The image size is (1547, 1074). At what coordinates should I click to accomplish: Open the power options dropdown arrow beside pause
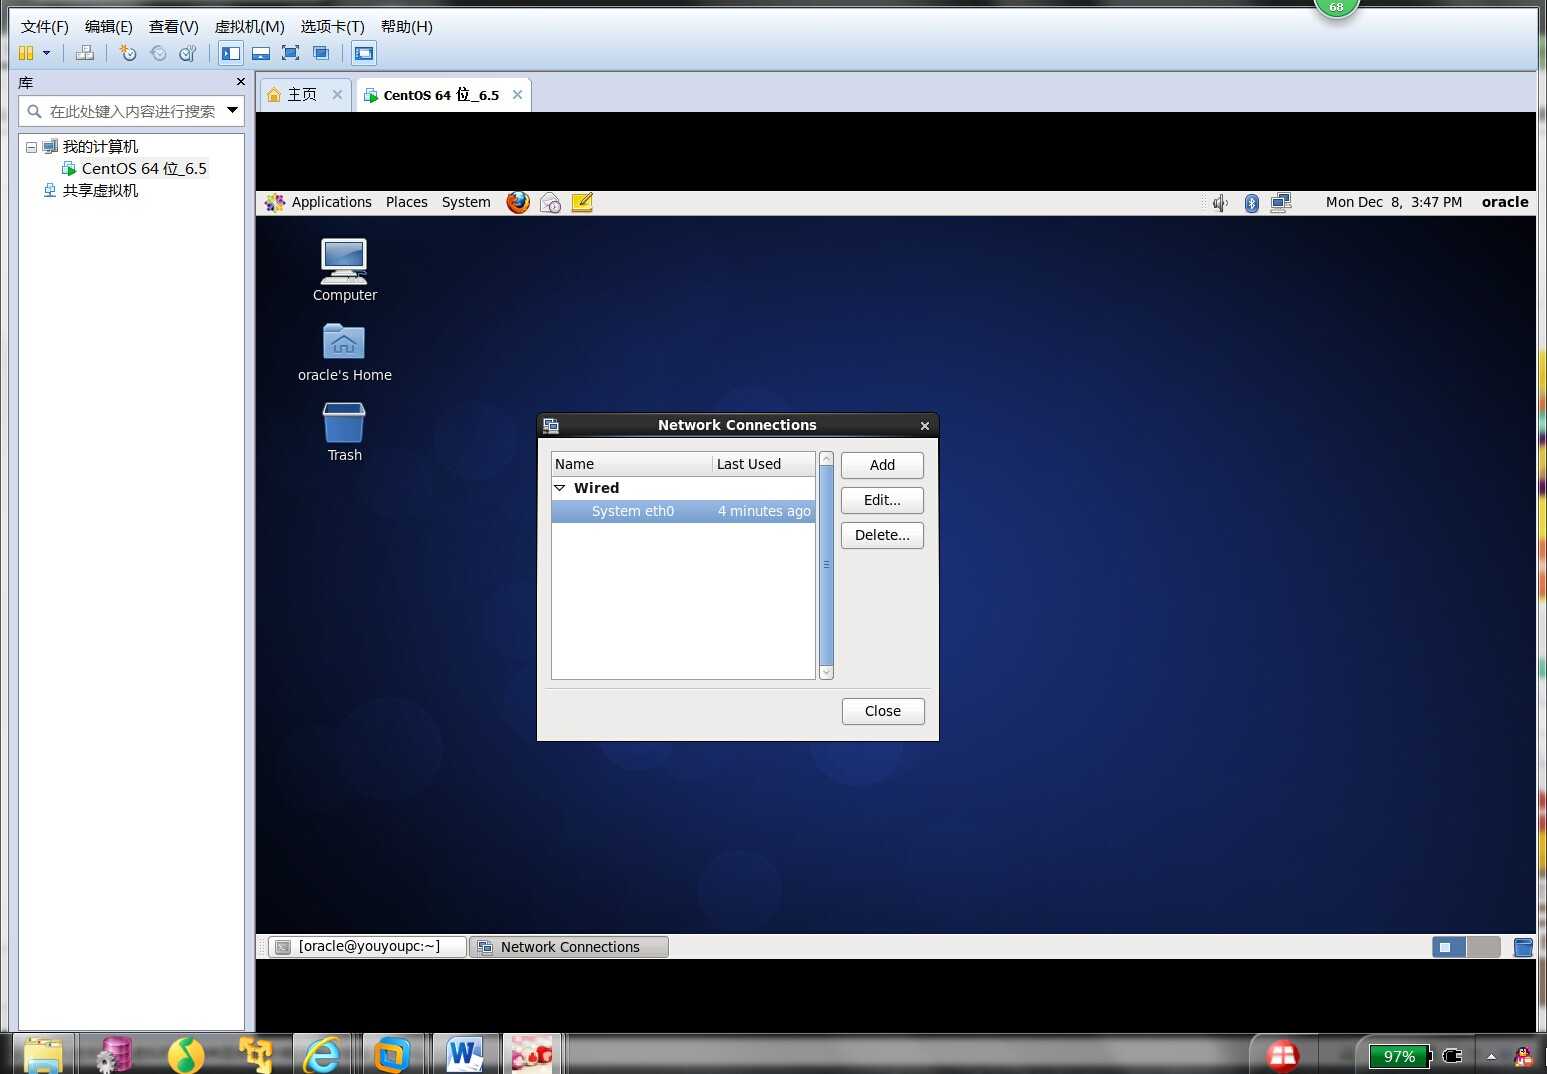[46, 53]
